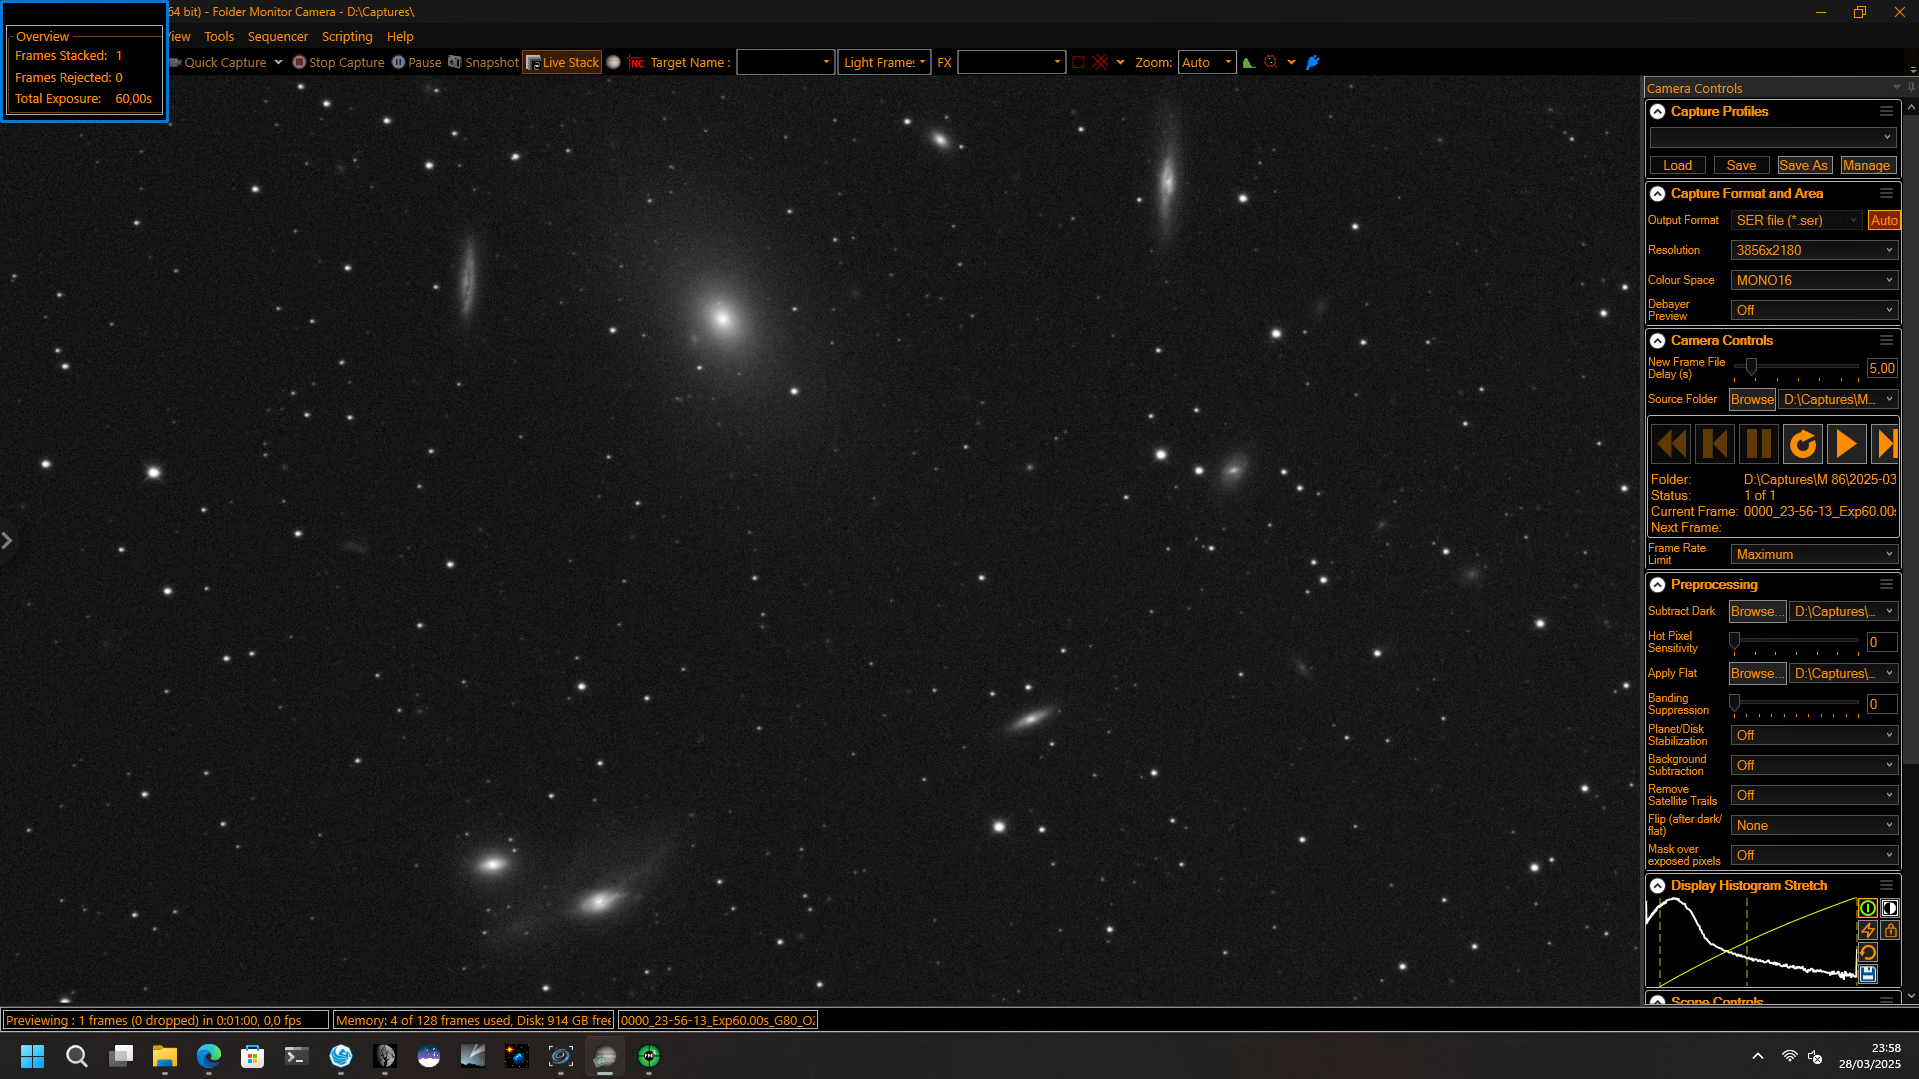Click Browse next to Source Folder

coord(1752,399)
